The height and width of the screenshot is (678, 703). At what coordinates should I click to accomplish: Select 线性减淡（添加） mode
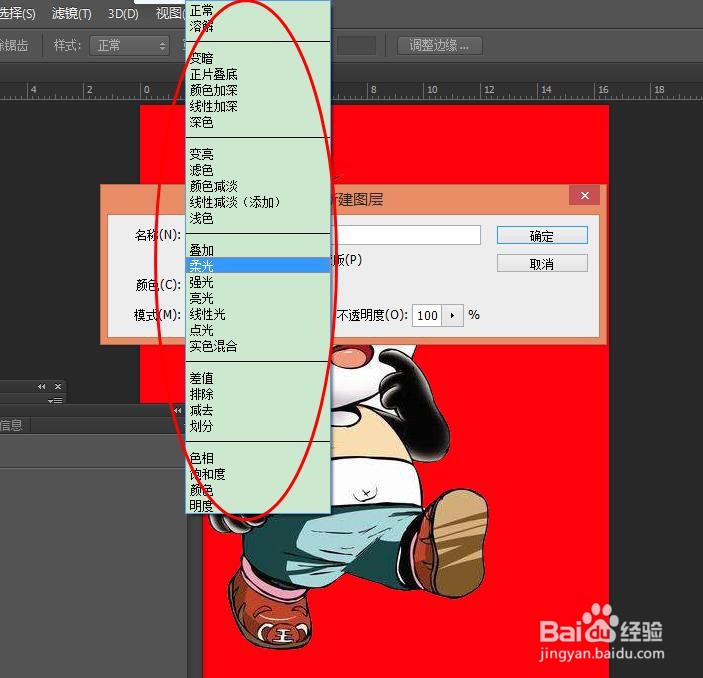(x=258, y=202)
